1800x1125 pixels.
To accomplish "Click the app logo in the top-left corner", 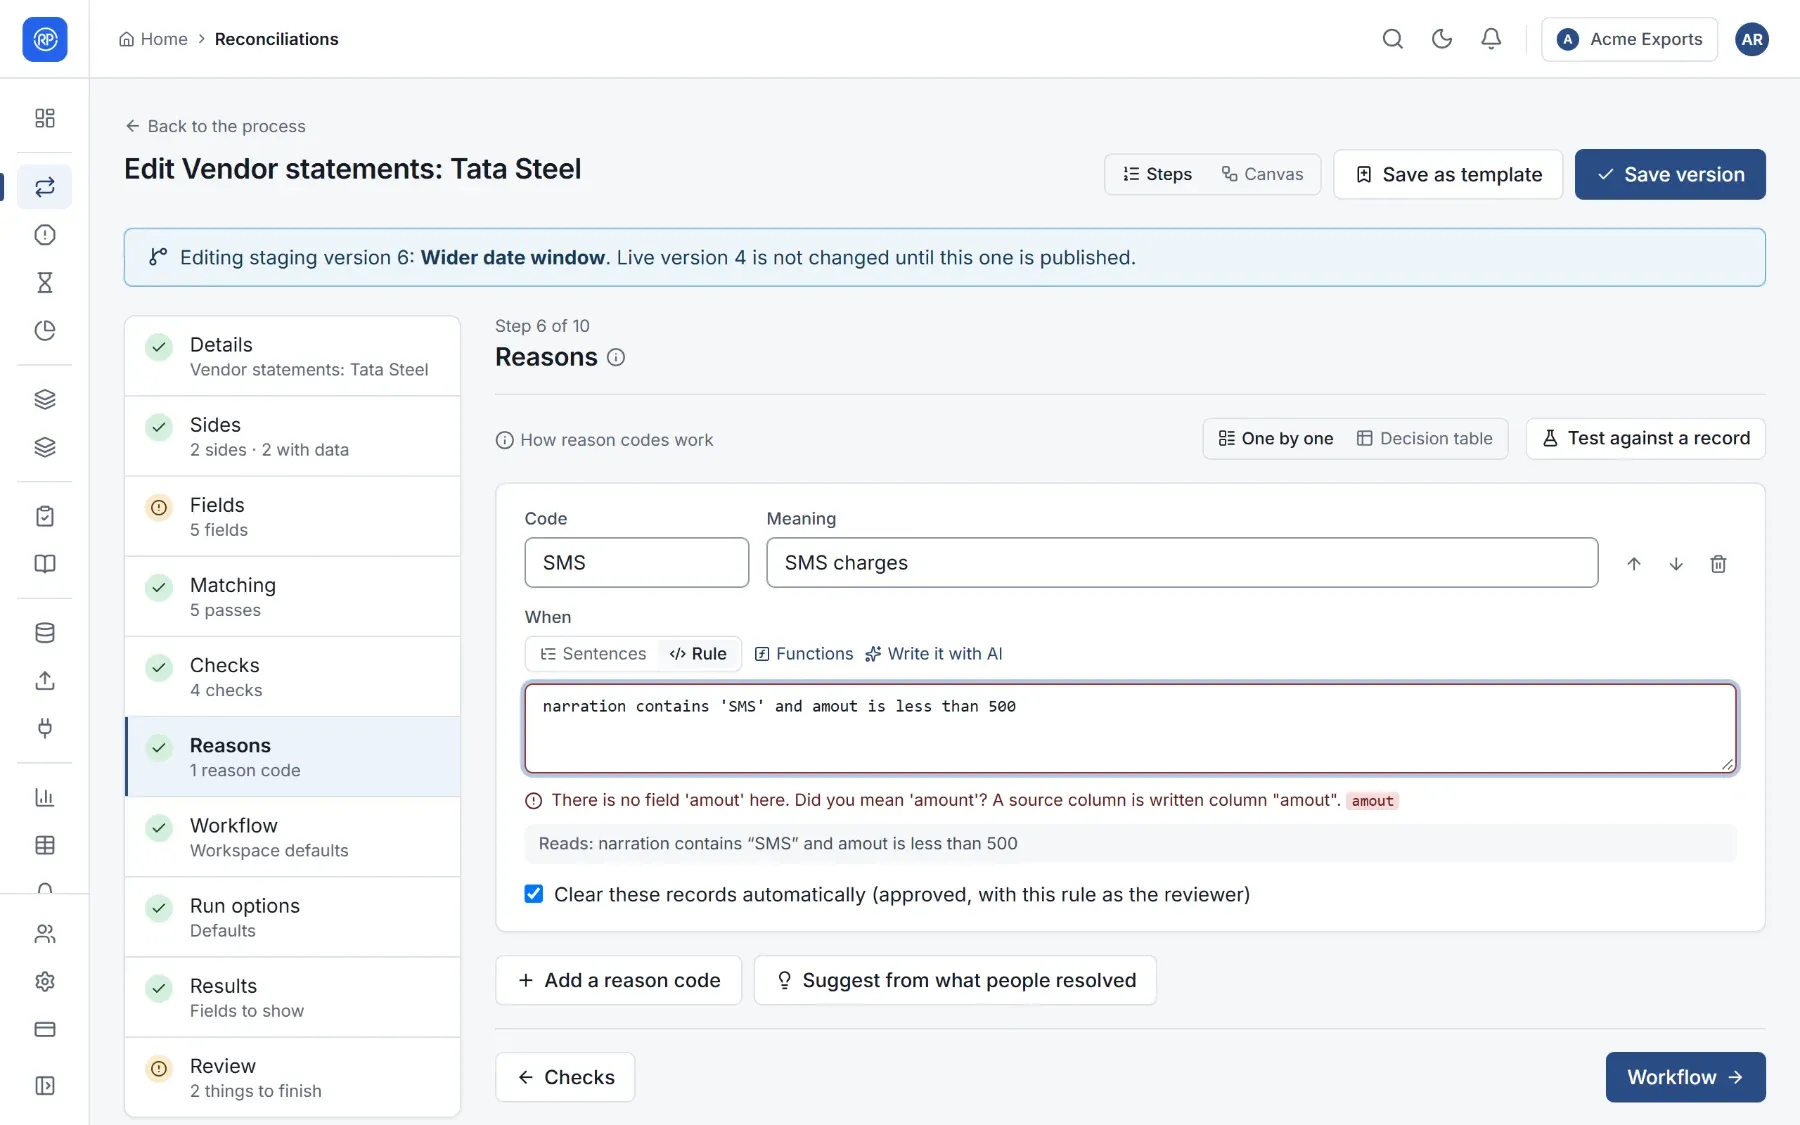I will pos(45,39).
